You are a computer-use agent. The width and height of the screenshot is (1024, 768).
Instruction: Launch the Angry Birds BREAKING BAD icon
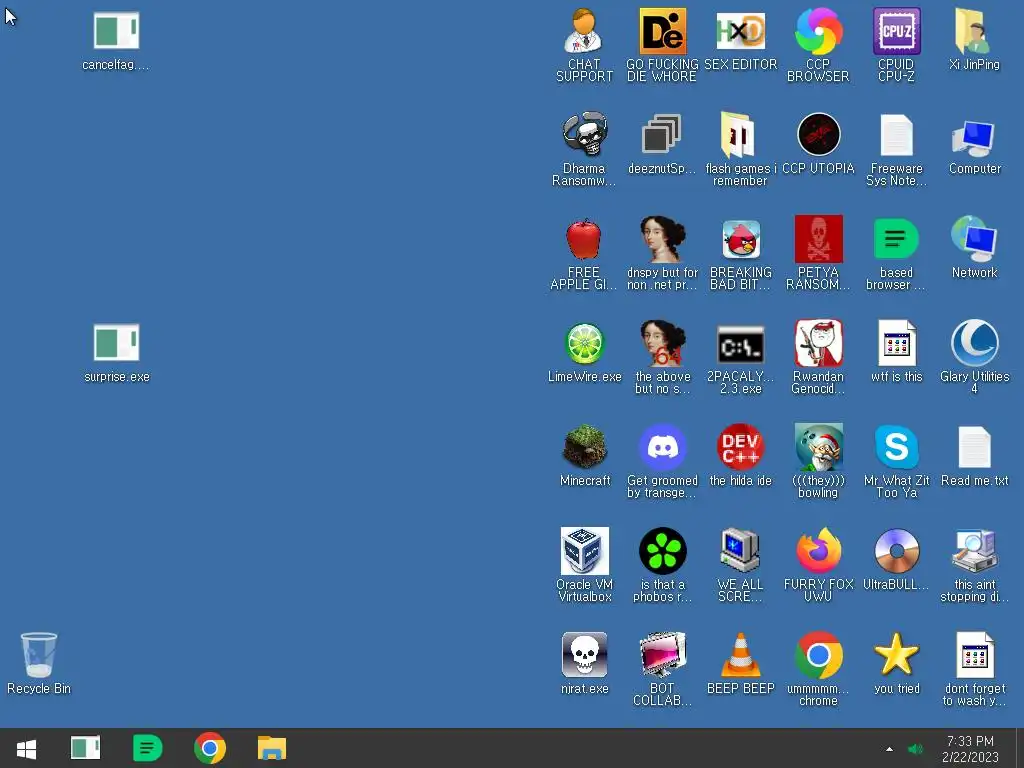tap(741, 239)
